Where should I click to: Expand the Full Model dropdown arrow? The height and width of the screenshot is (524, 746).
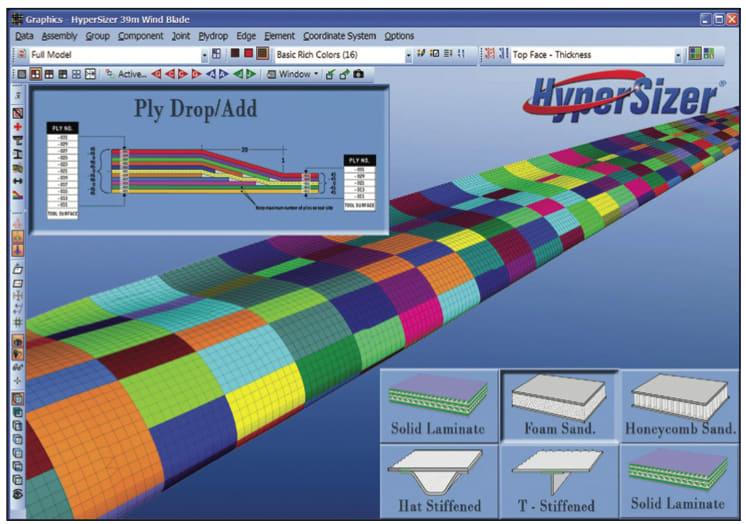pyautogui.click(x=204, y=55)
